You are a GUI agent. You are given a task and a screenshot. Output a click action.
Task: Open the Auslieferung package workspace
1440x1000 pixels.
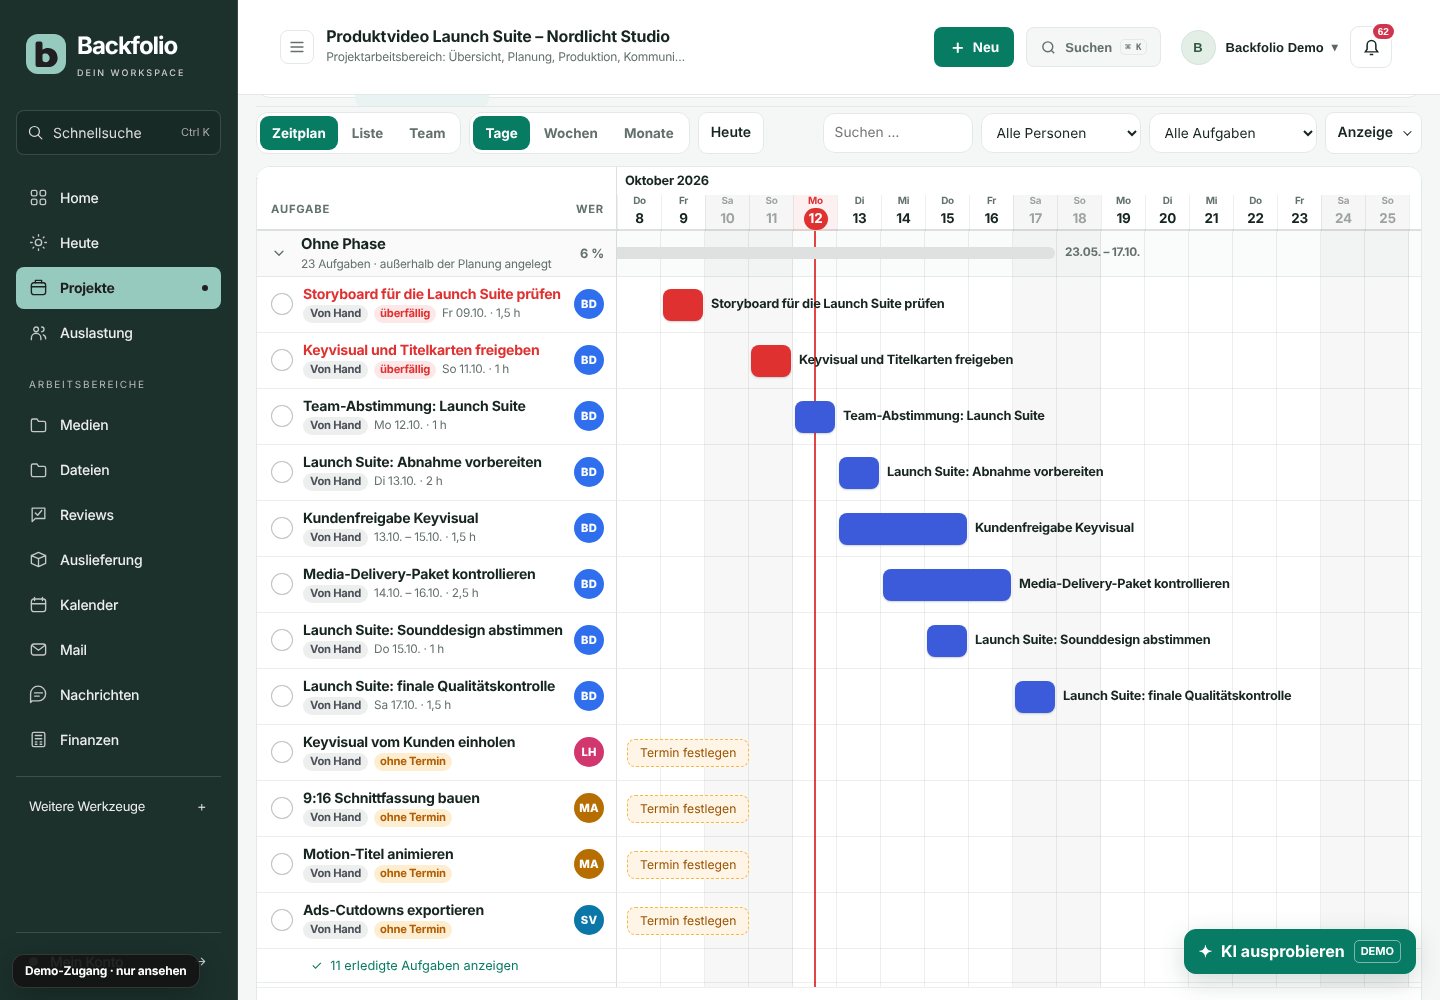point(118,560)
